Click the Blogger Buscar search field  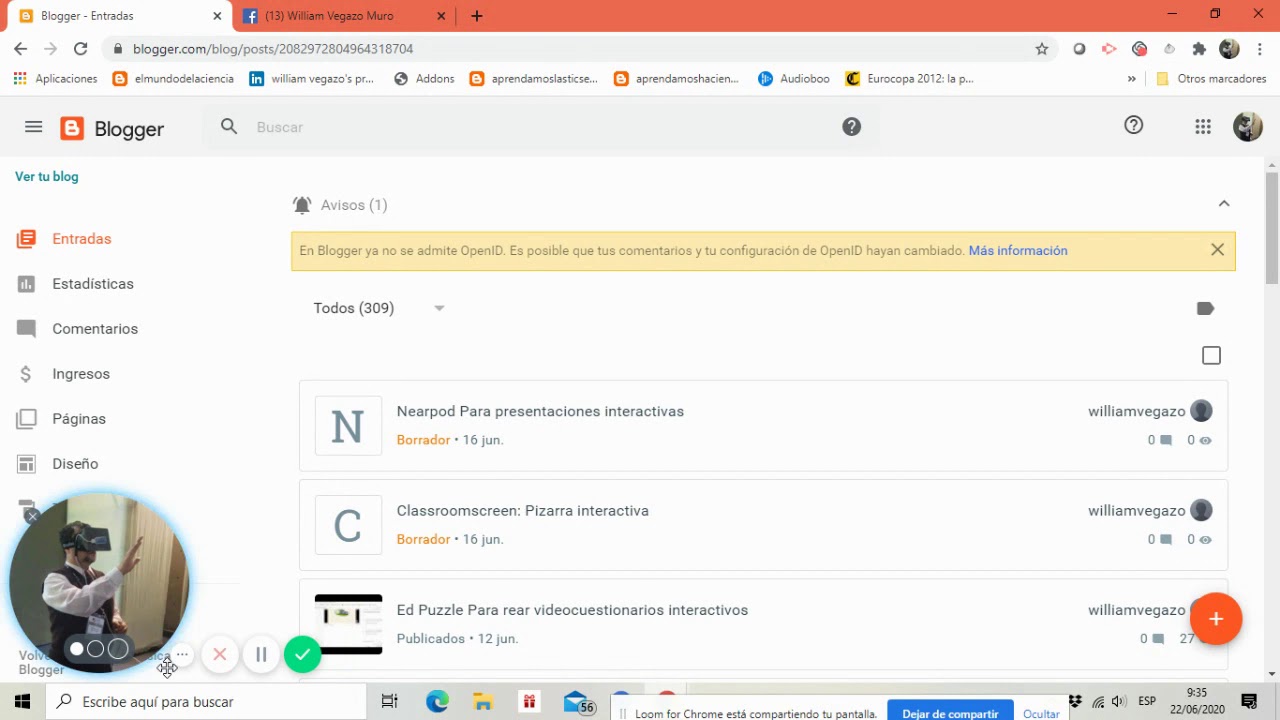click(x=540, y=127)
